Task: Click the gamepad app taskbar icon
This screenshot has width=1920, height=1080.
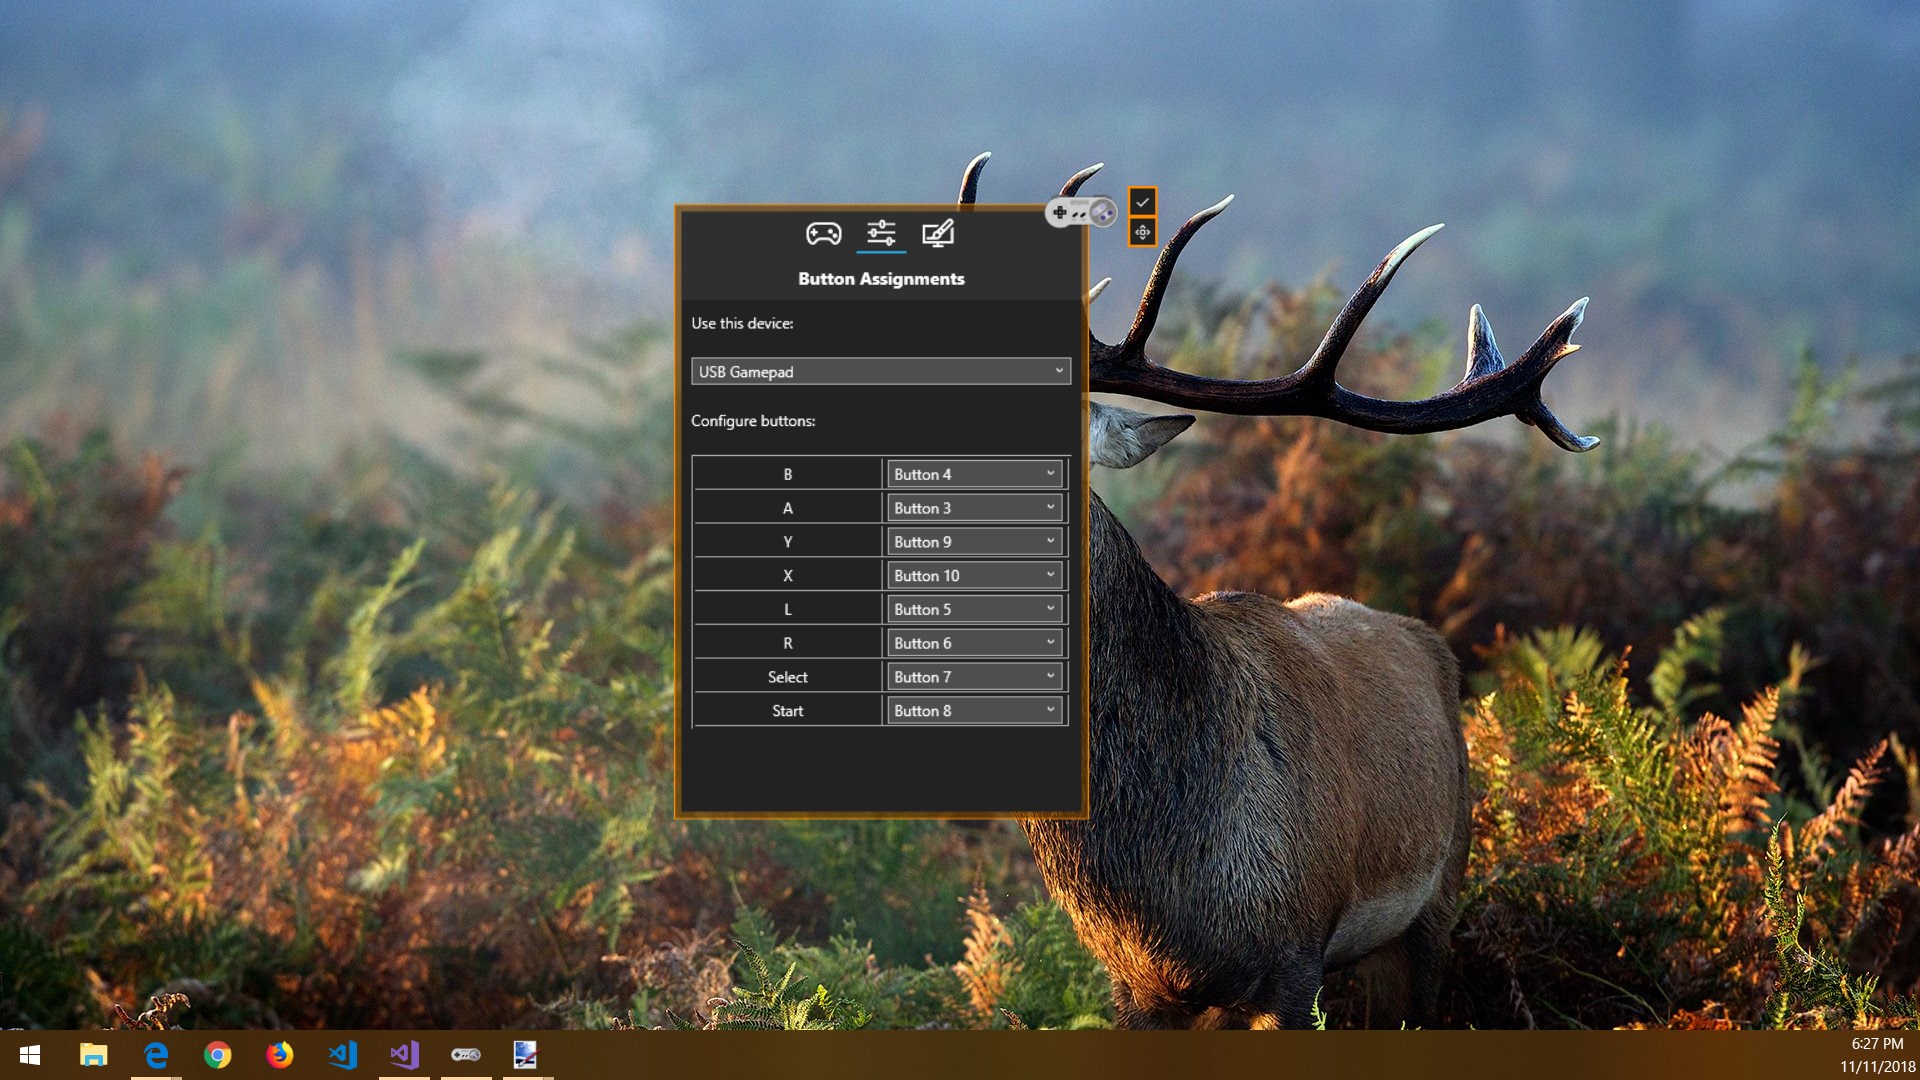Action: (x=466, y=1055)
